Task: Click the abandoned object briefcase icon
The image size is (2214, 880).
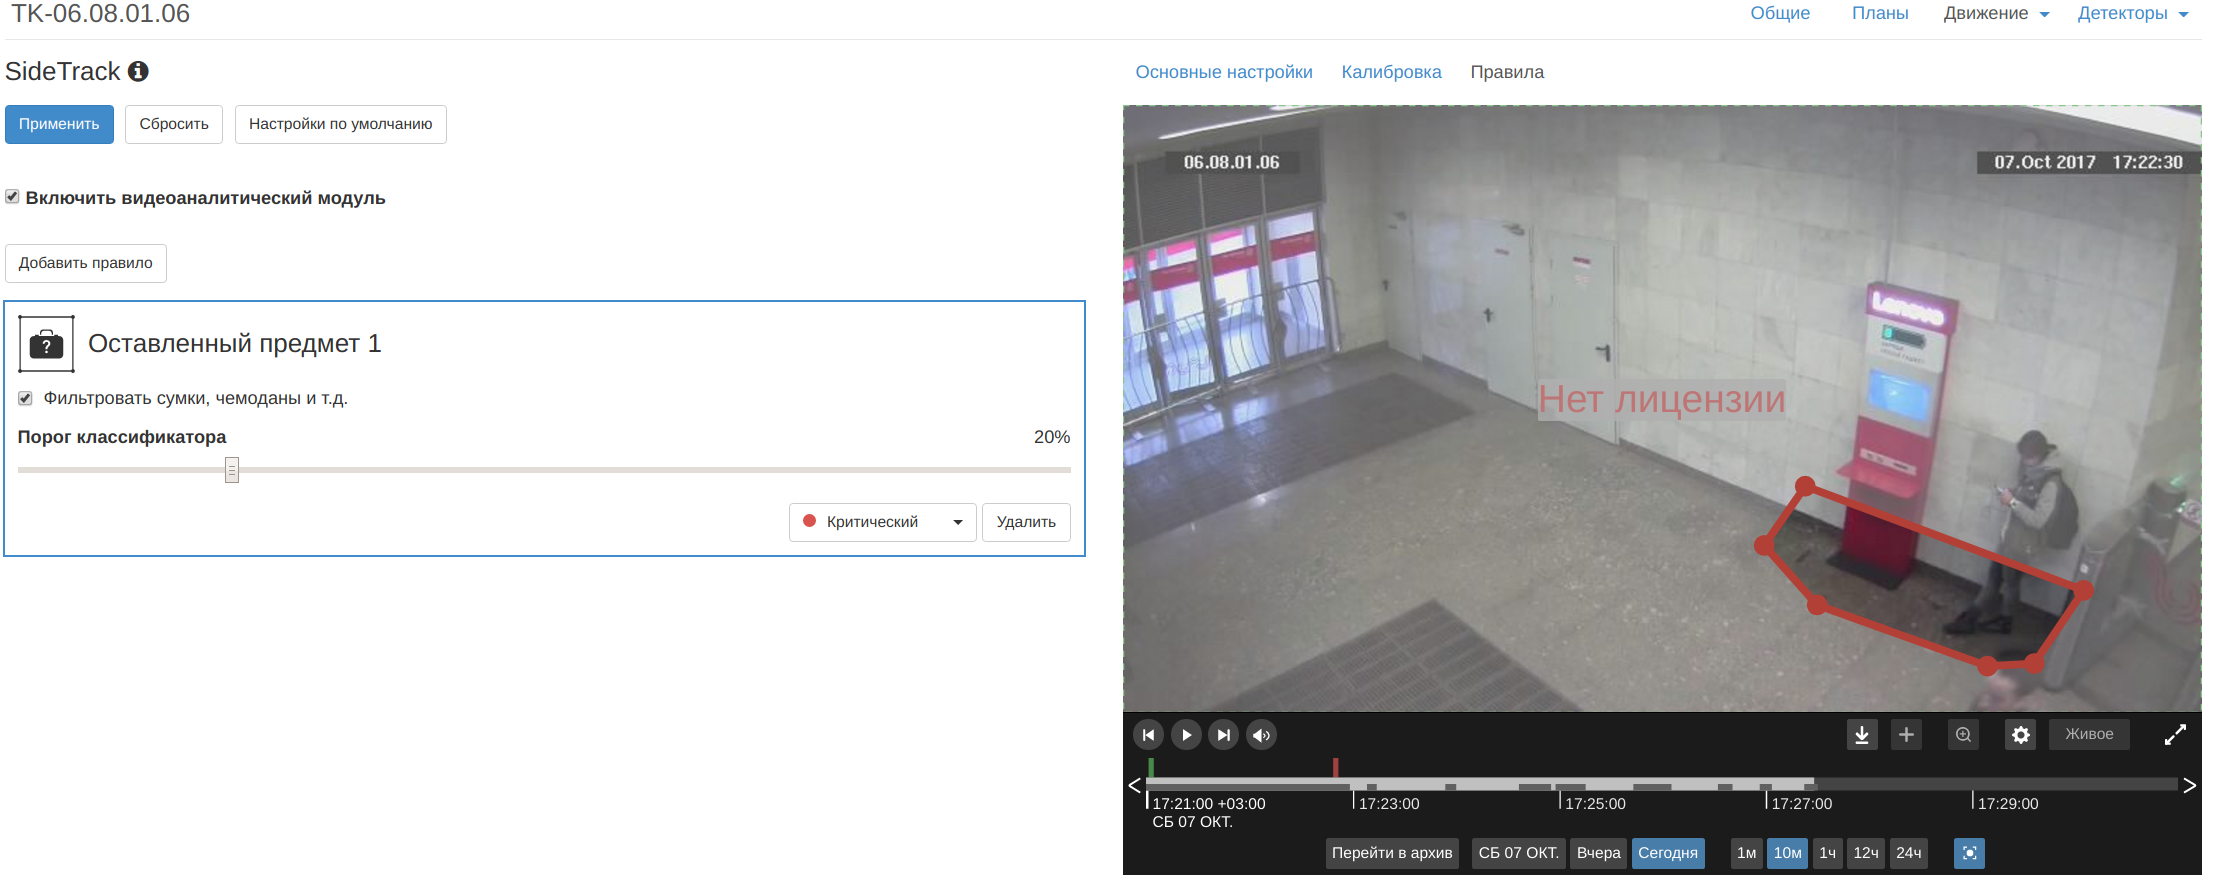Action: coord(46,344)
